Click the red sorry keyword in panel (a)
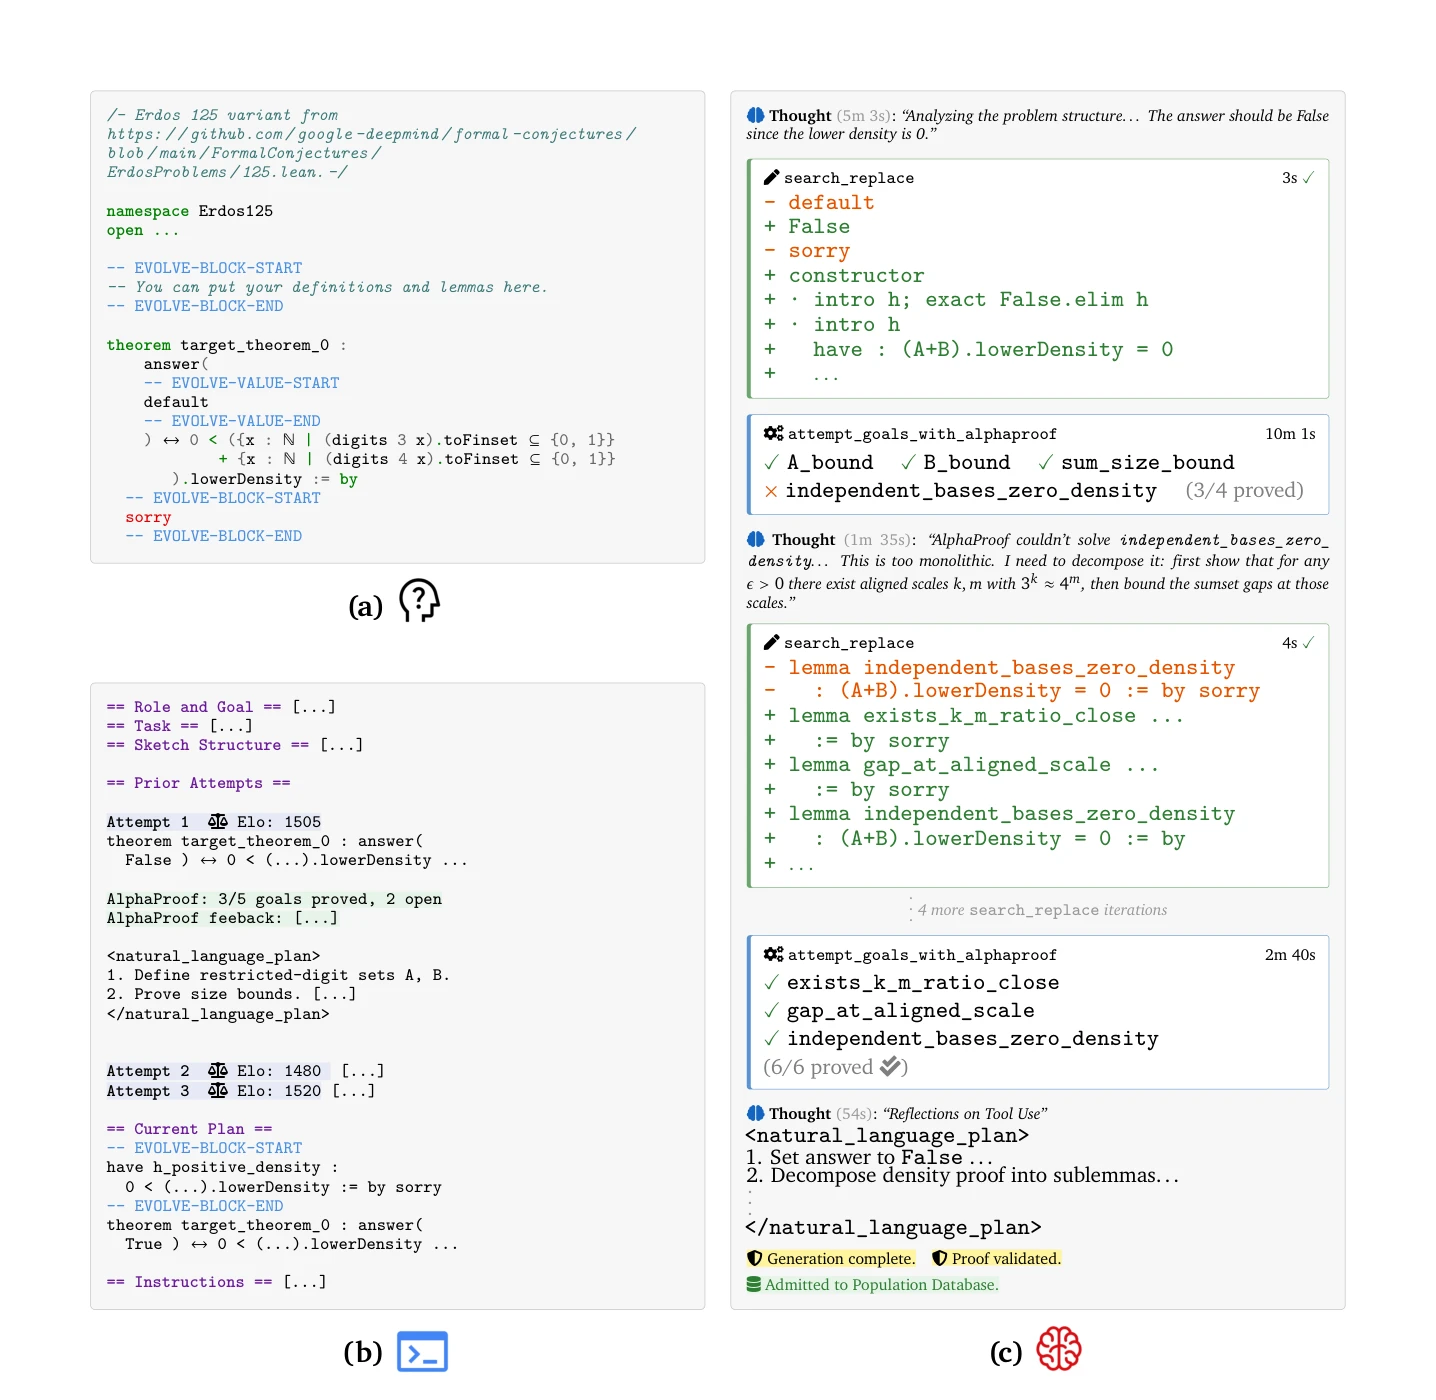Viewport: 1436px width, 1400px height. (x=148, y=517)
